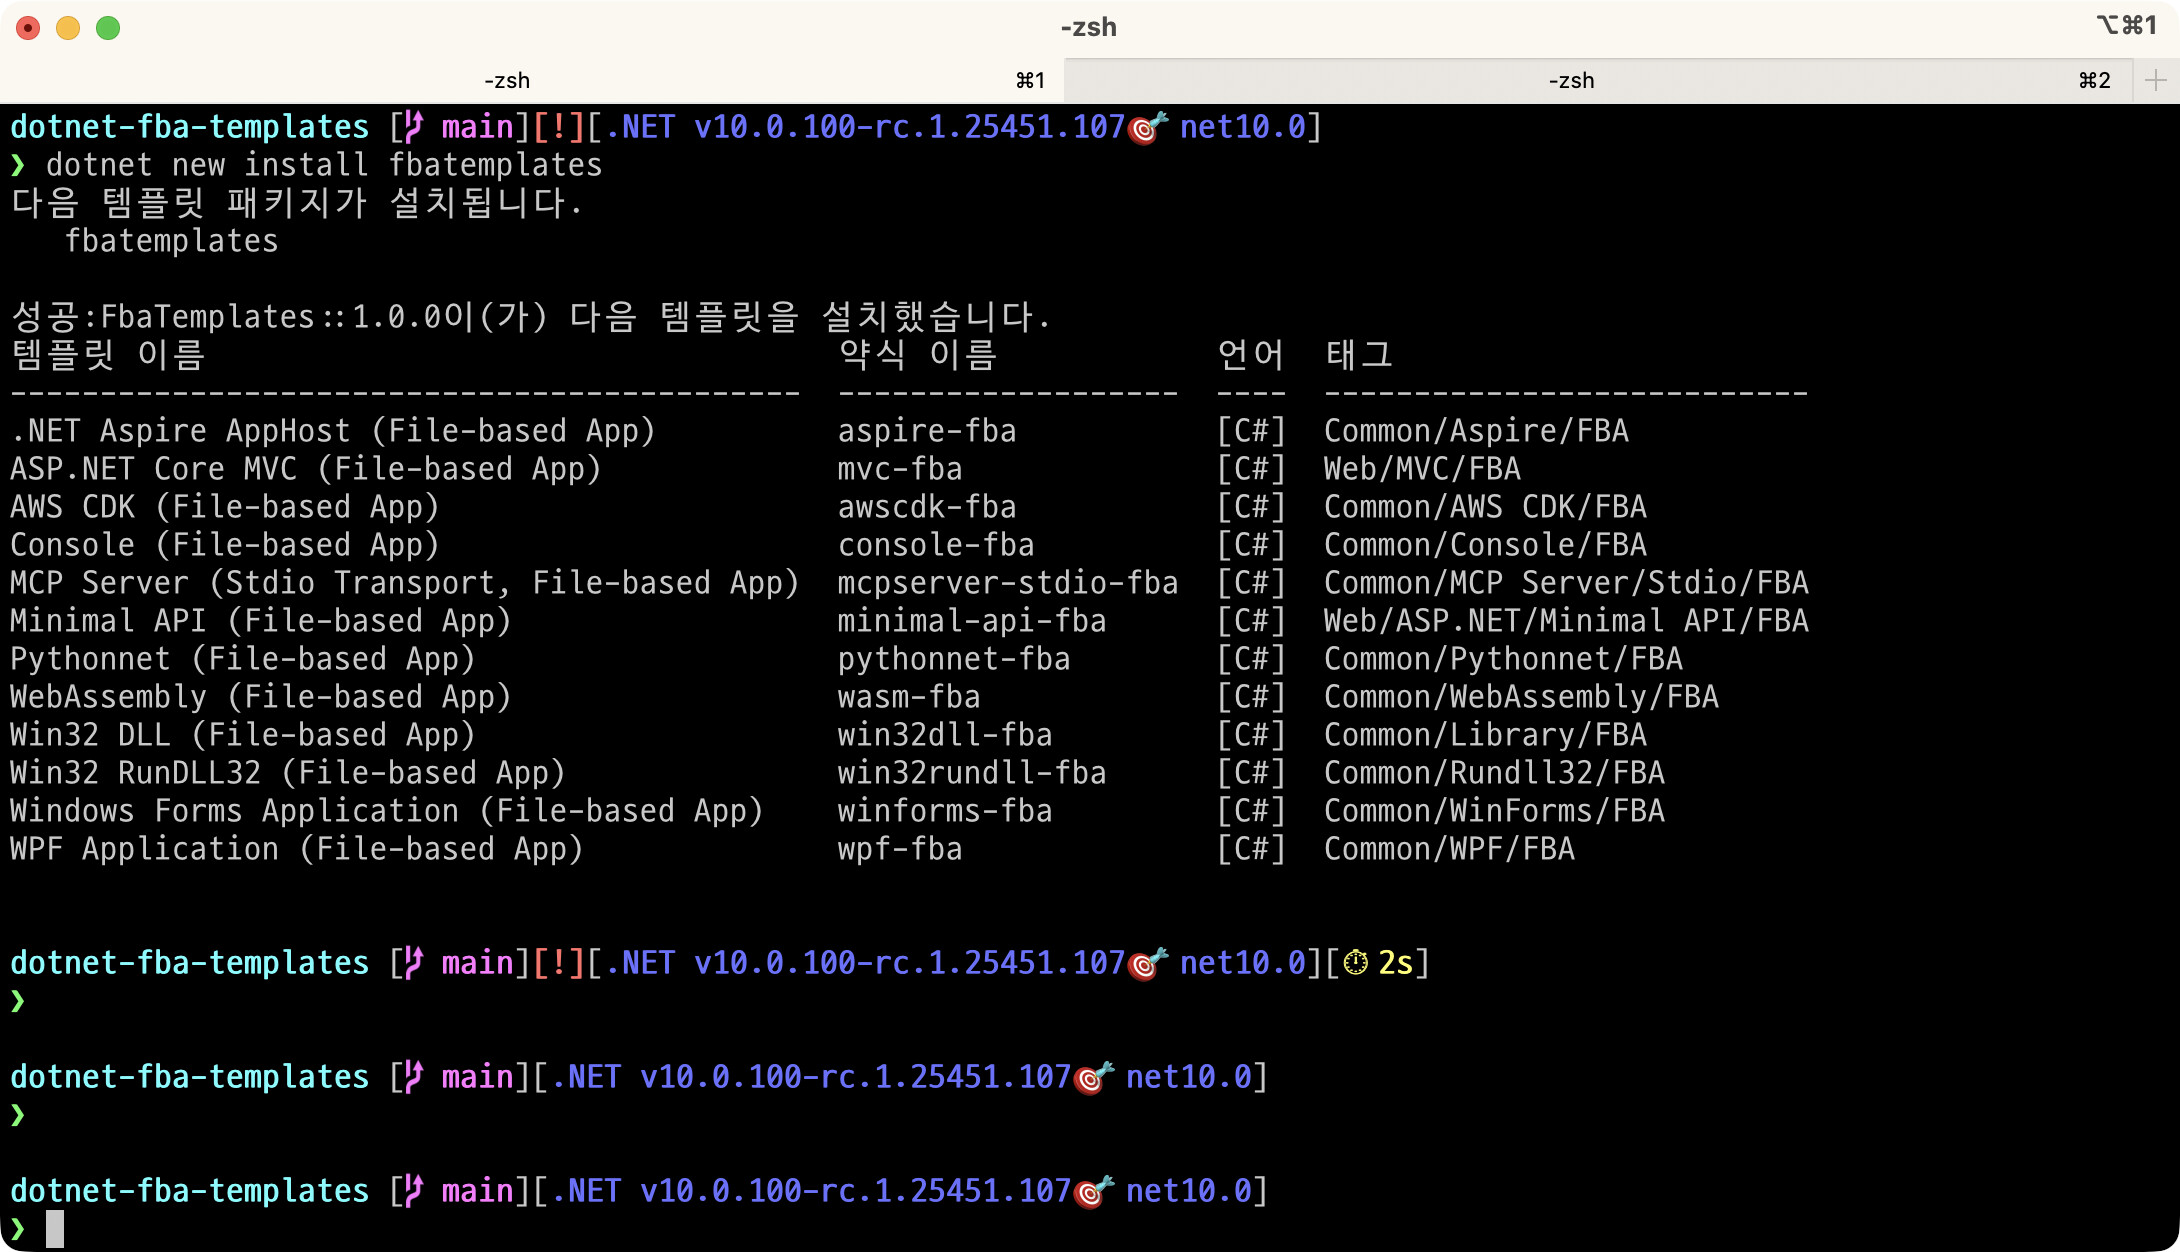The width and height of the screenshot is (2180, 1252).
Task: Minimize the terminal with the yellow button
Action: [68, 28]
